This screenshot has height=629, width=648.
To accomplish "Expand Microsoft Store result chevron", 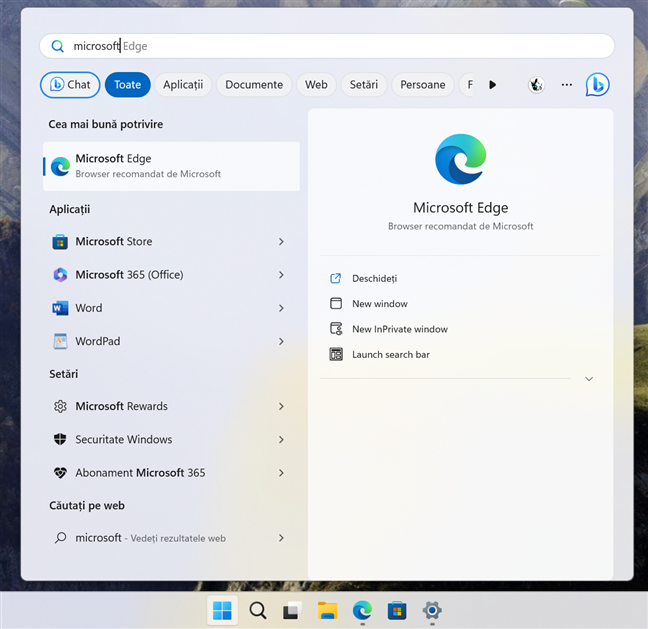I will click(x=281, y=241).
